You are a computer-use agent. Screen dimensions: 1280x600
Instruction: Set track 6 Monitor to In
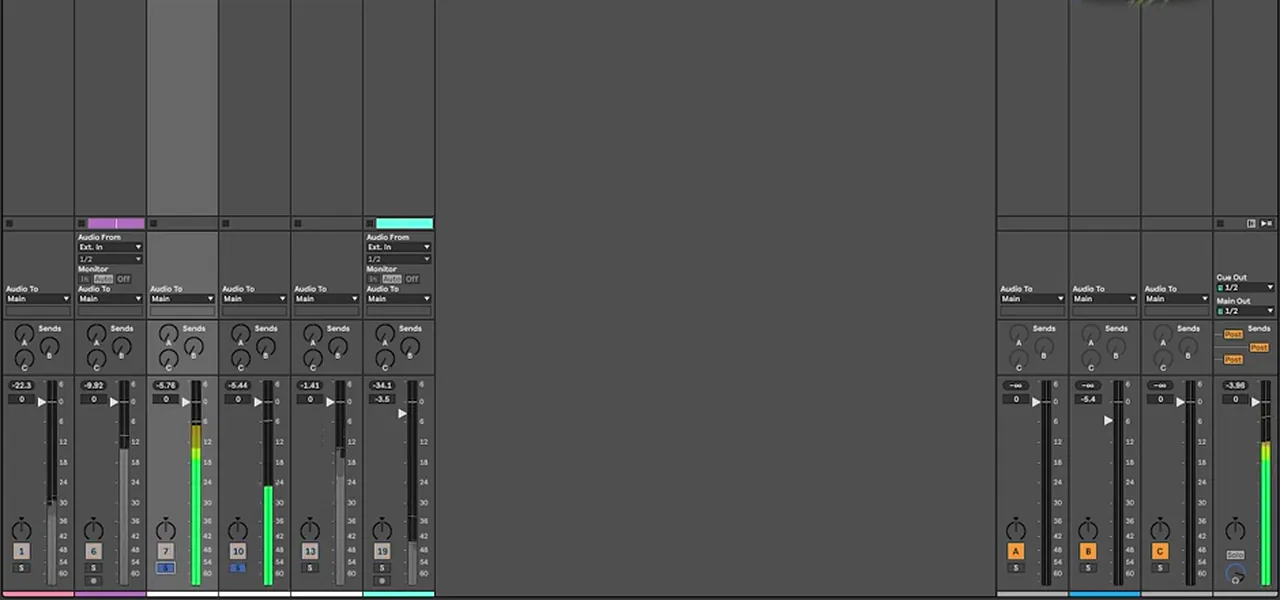pyautogui.click(x=84, y=279)
